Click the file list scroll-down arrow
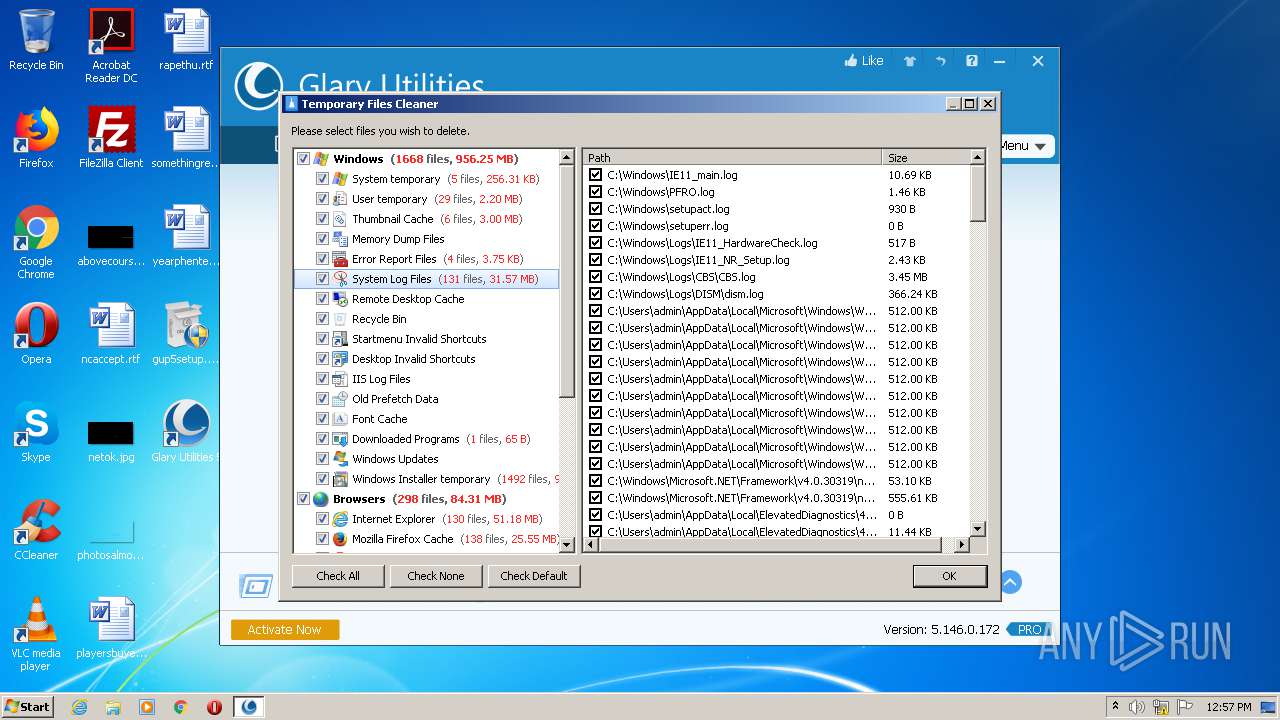The image size is (1280, 720). (x=977, y=530)
